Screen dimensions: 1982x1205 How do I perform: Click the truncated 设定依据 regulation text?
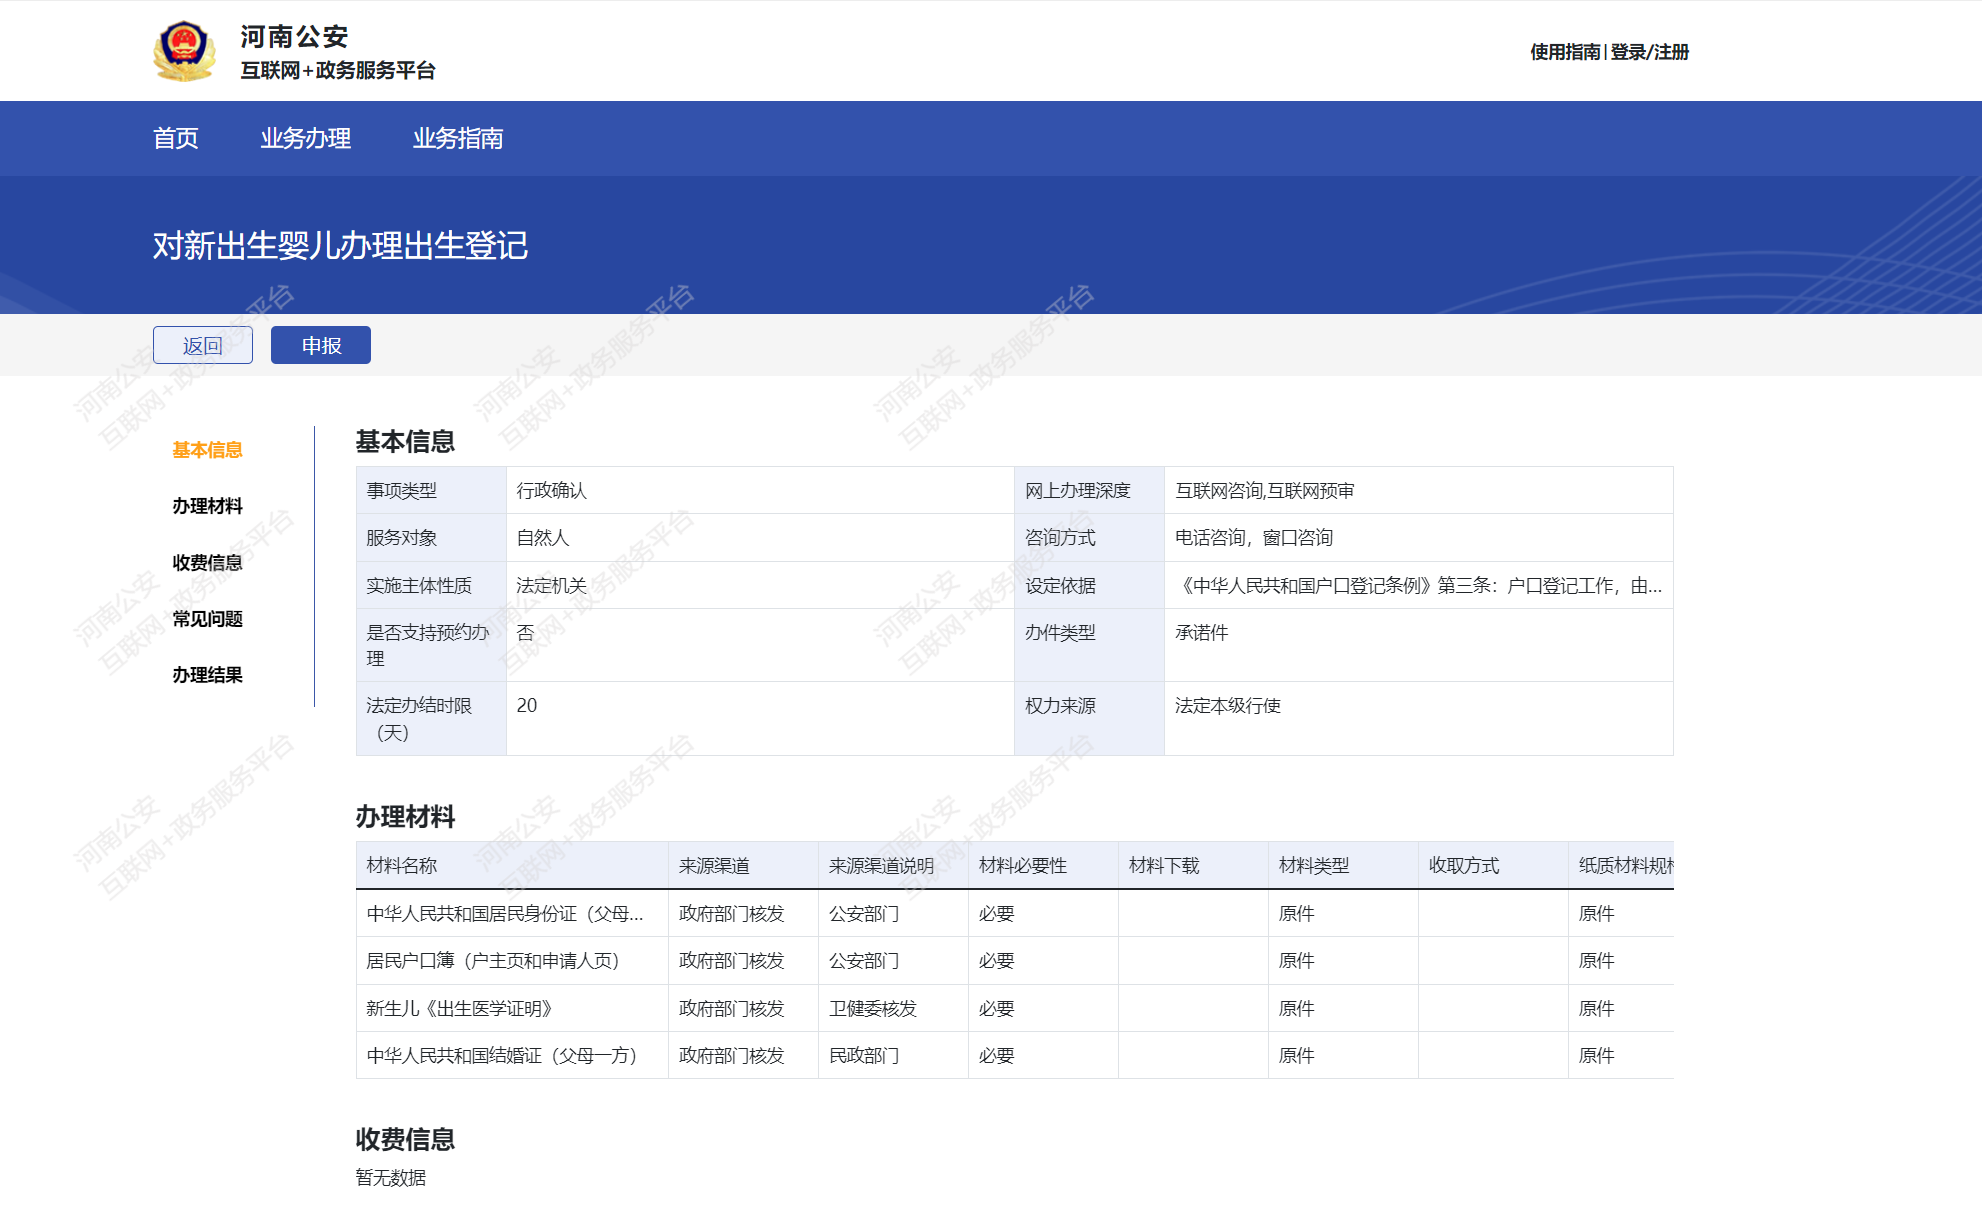(1418, 586)
